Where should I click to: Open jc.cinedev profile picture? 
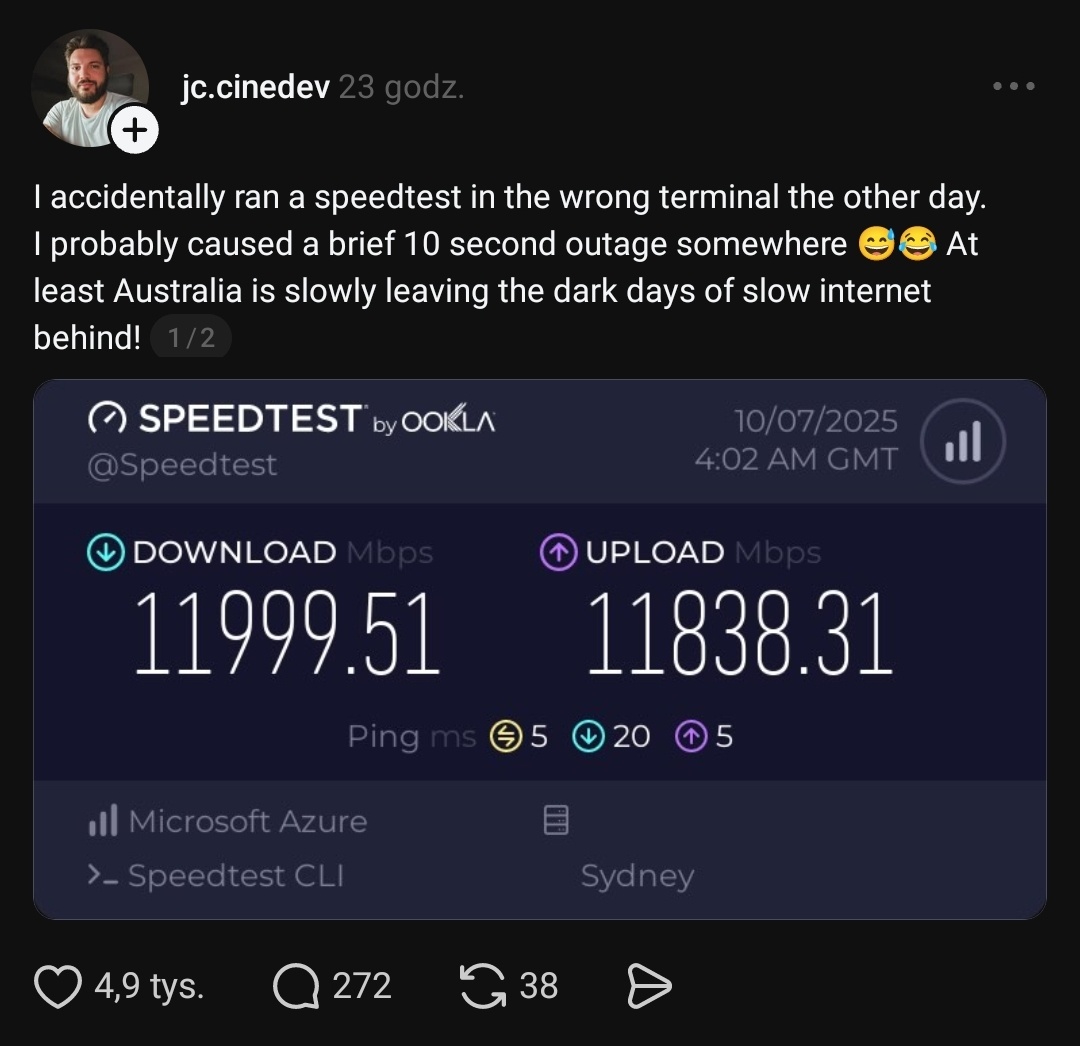tap(86, 87)
